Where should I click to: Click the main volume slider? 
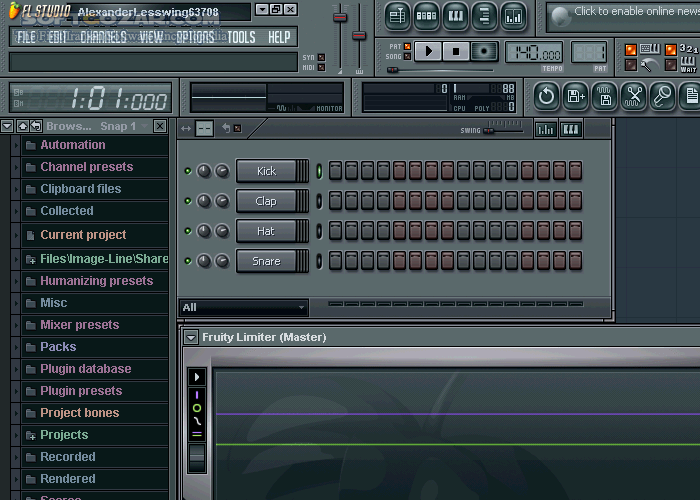(340, 17)
